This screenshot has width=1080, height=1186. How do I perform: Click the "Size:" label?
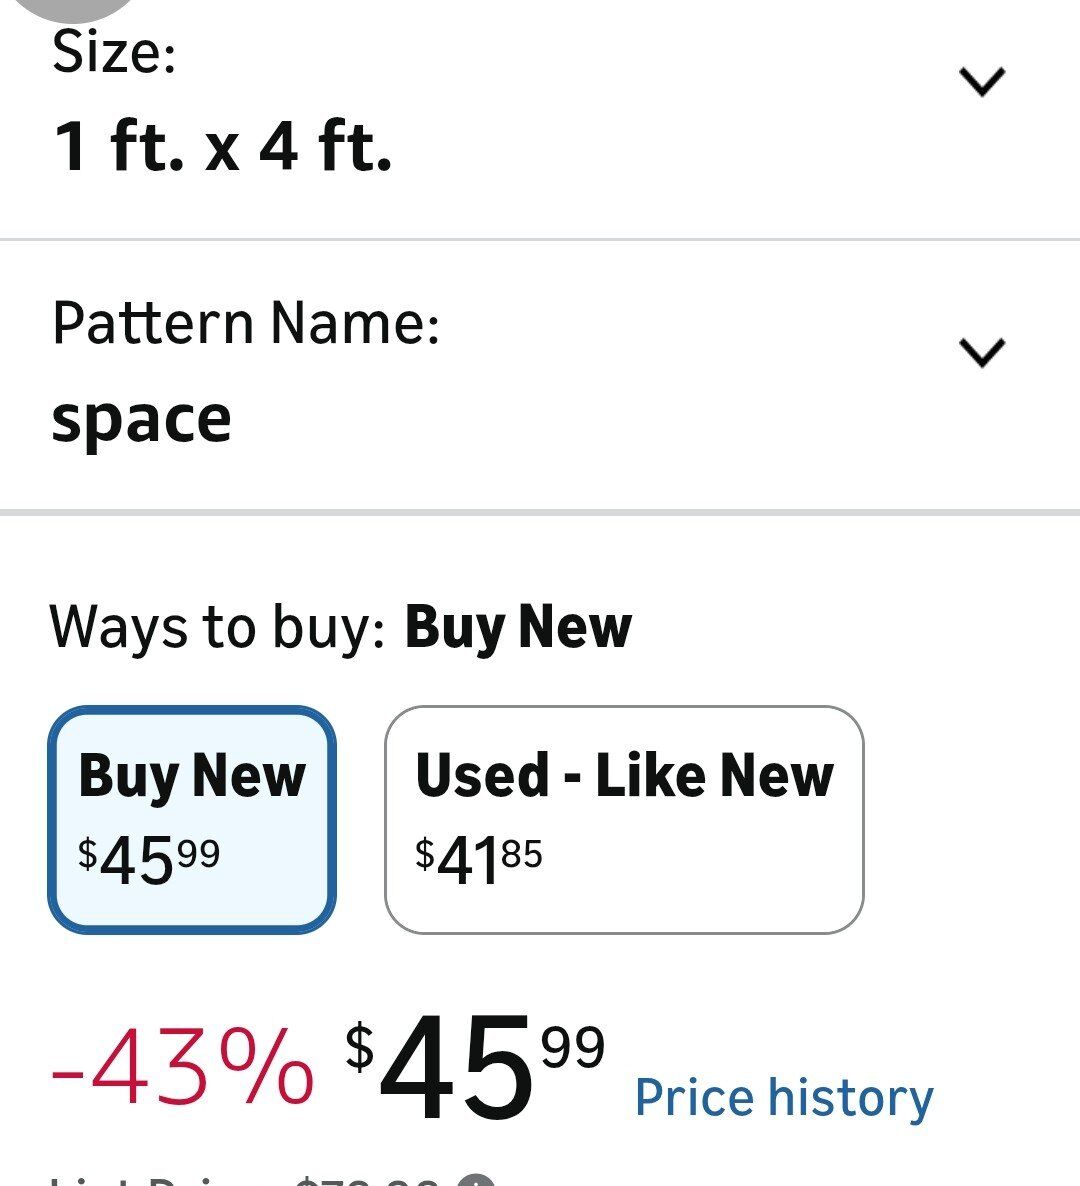pos(114,52)
